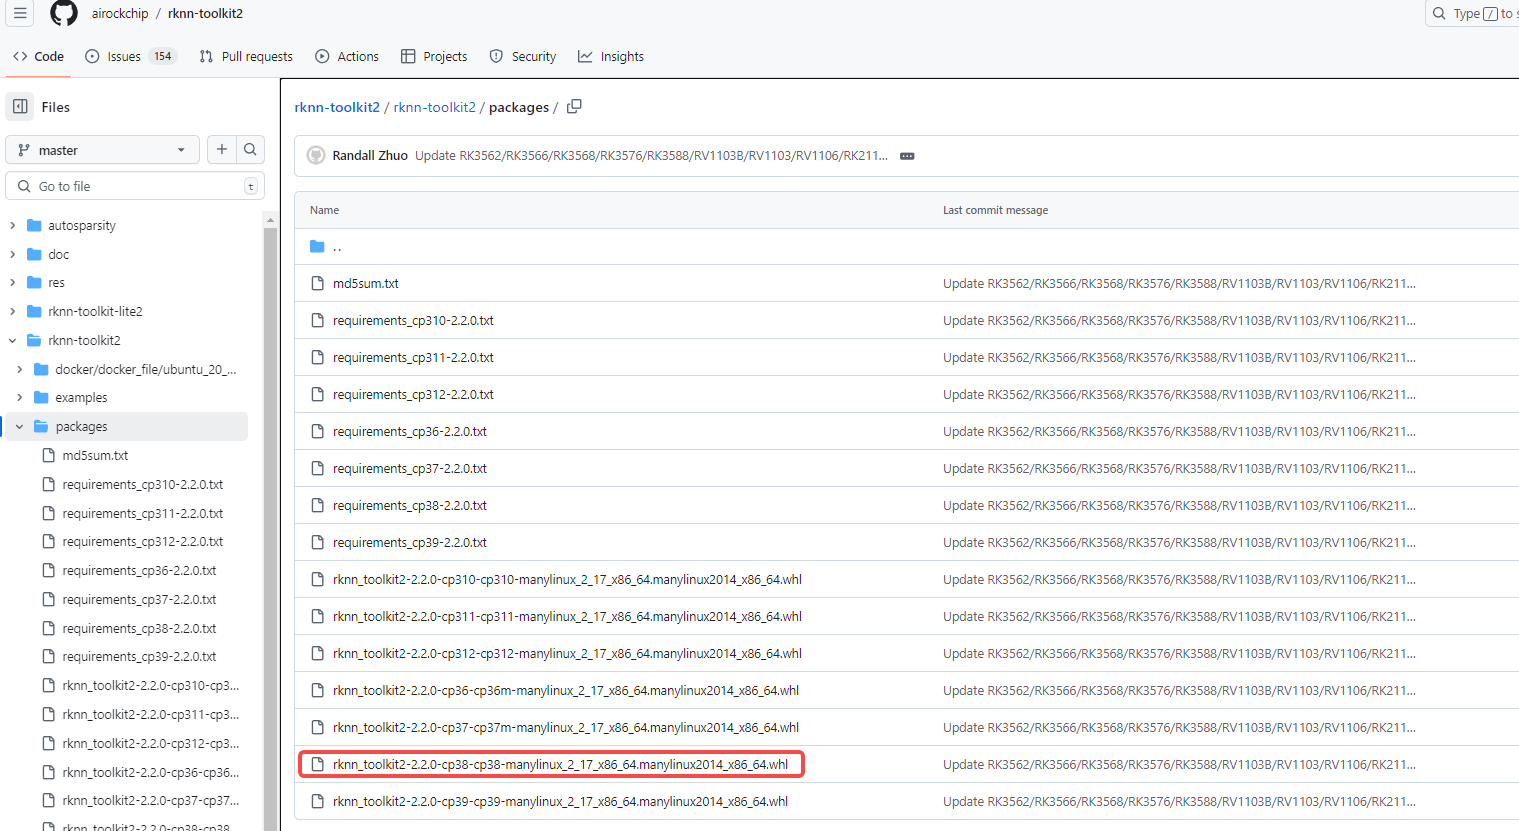This screenshot has height=831, width=1519.
Task: Click the res folder icon in tree
Action: click(x=34, y=282)
